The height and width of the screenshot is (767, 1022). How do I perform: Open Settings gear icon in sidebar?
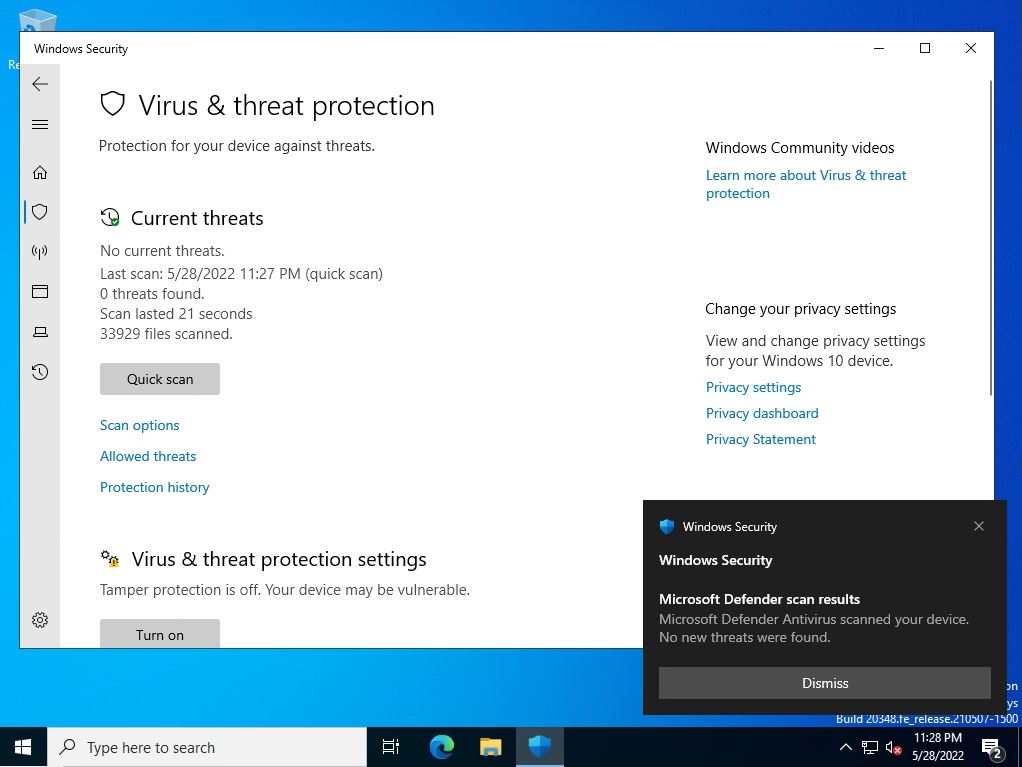click(x=40, y=620)
